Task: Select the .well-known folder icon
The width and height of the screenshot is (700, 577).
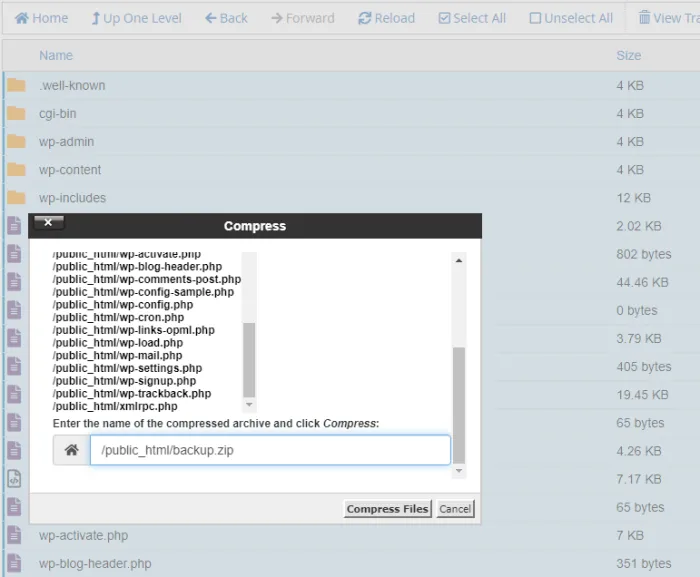Action: [16, 85]
